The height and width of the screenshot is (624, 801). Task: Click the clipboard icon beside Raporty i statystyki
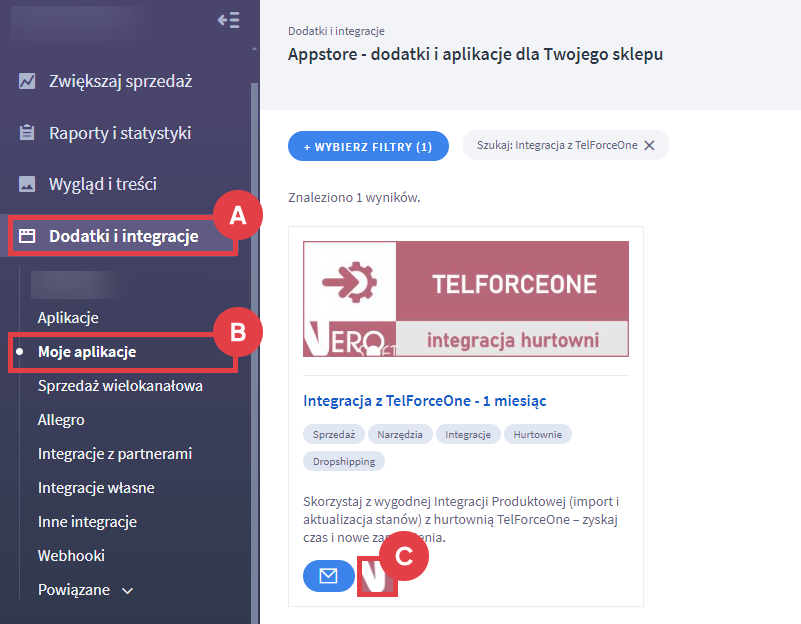point(27,132)
